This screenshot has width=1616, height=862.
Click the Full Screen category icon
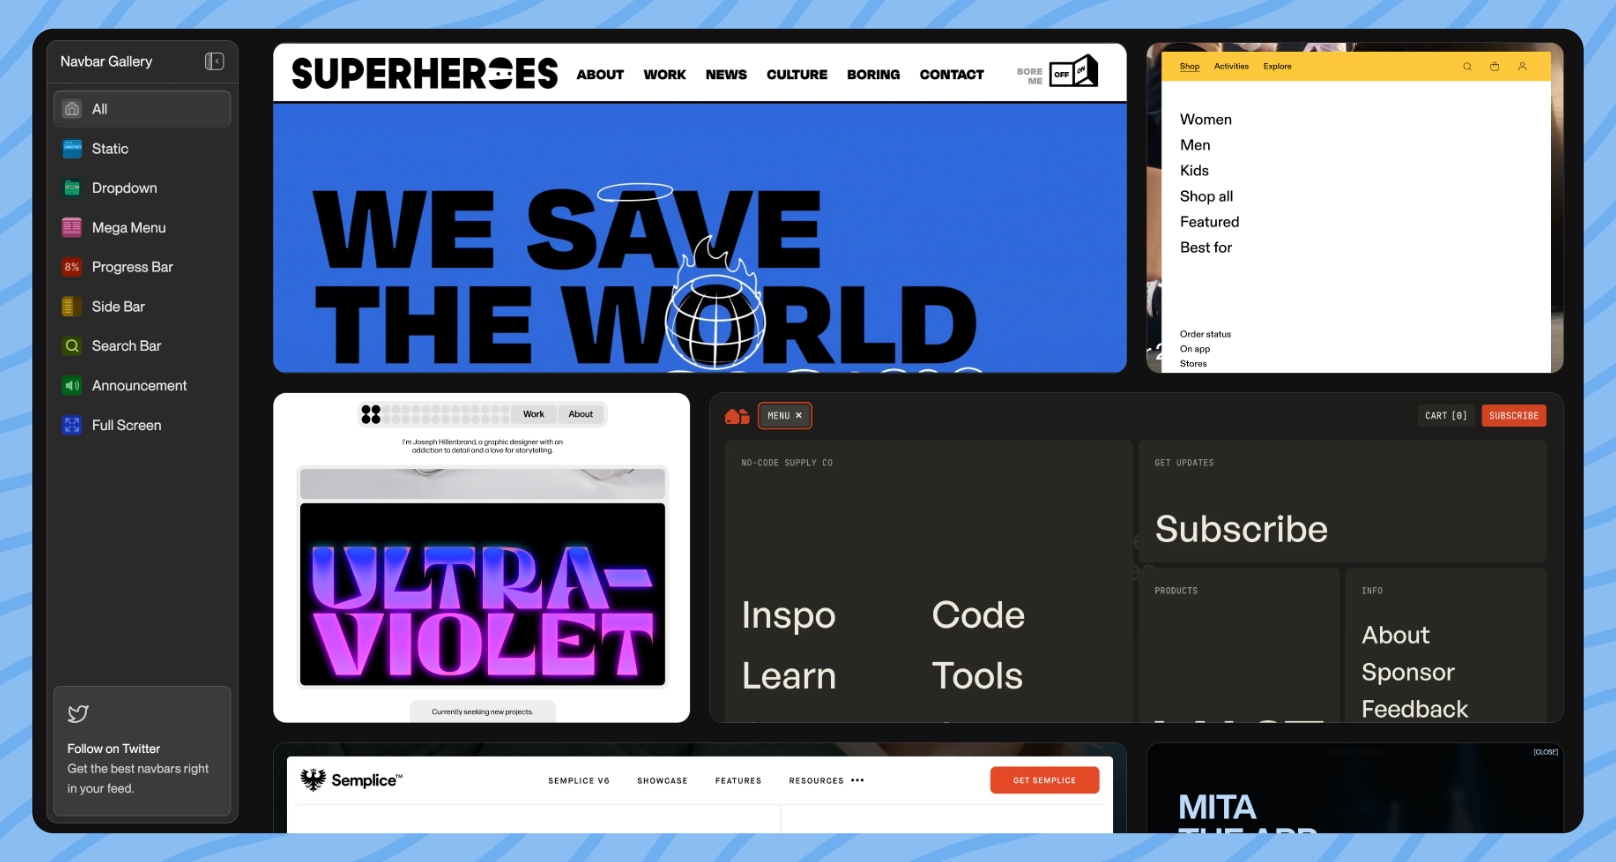pyautogui.click(x=72, y=425)
